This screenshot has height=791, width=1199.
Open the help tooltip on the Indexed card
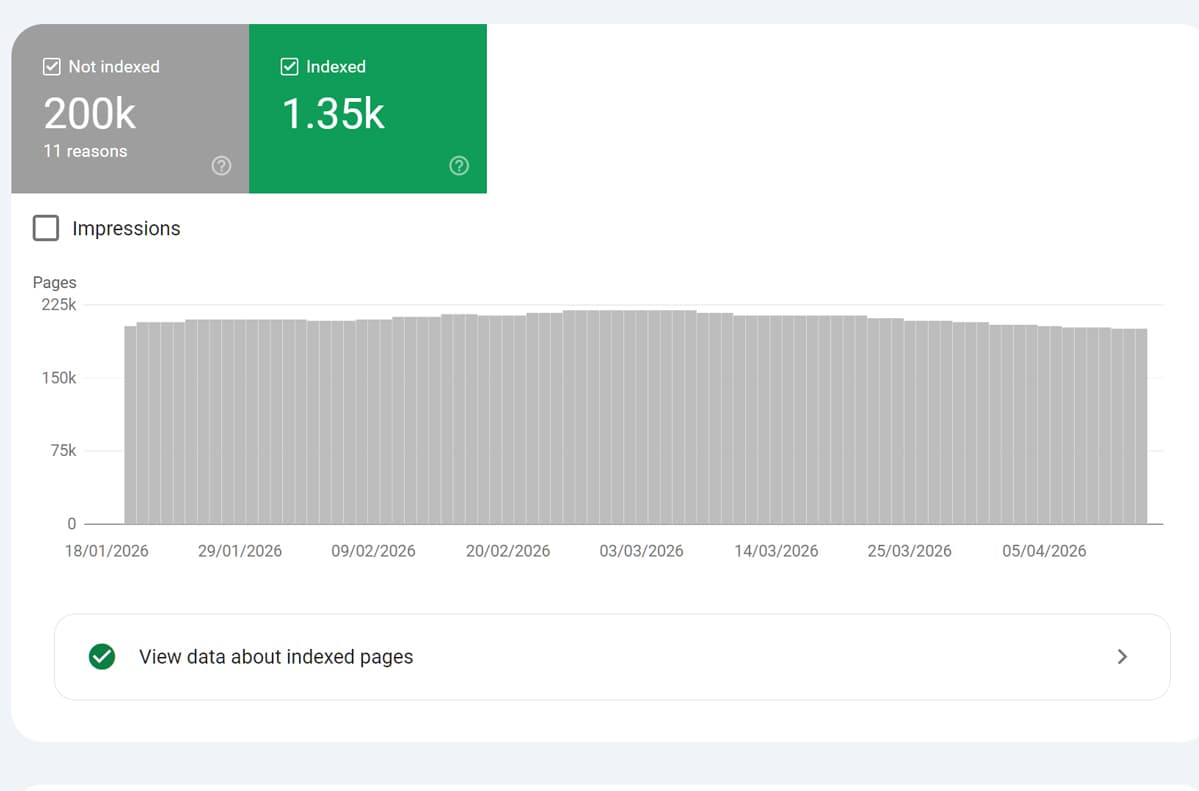[459, 166]
